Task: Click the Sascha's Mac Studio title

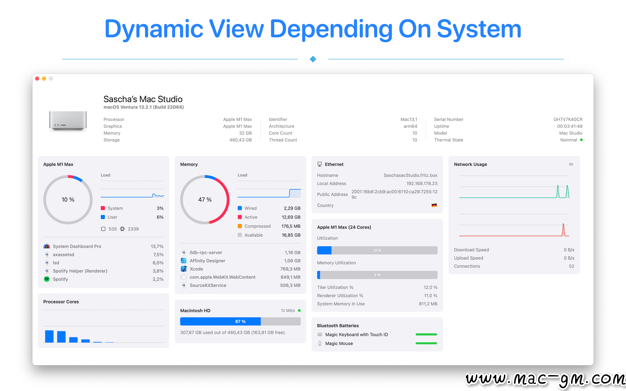Action: click(143, 99)
